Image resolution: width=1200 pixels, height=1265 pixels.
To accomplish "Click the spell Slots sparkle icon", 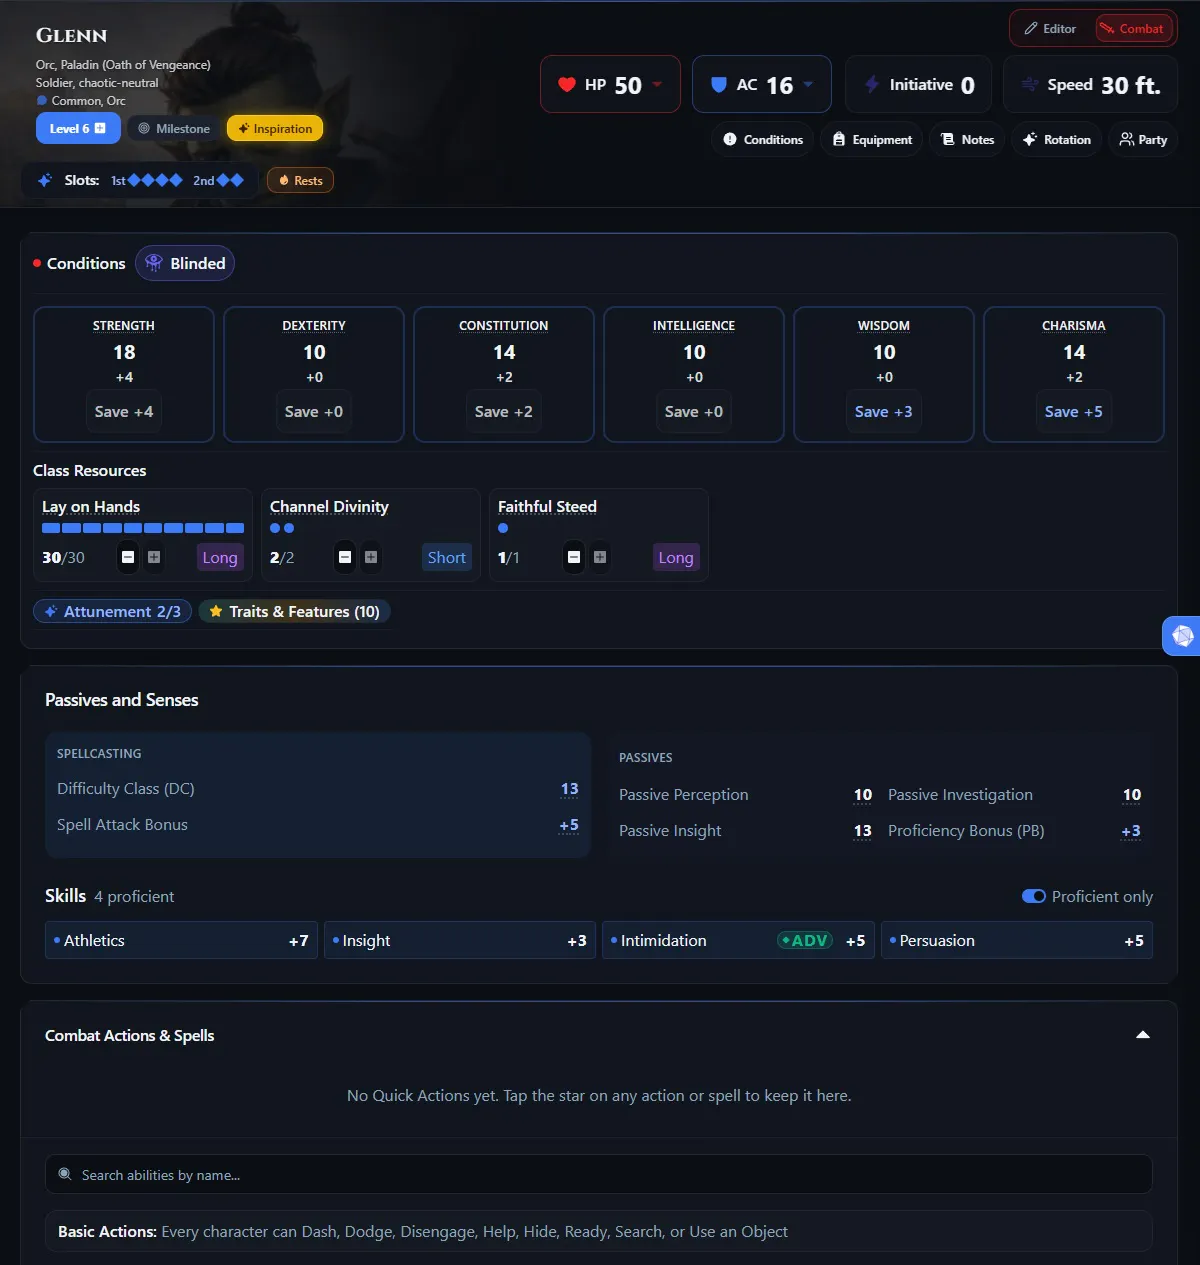I will pyautogui.click(x=45, y=181).
